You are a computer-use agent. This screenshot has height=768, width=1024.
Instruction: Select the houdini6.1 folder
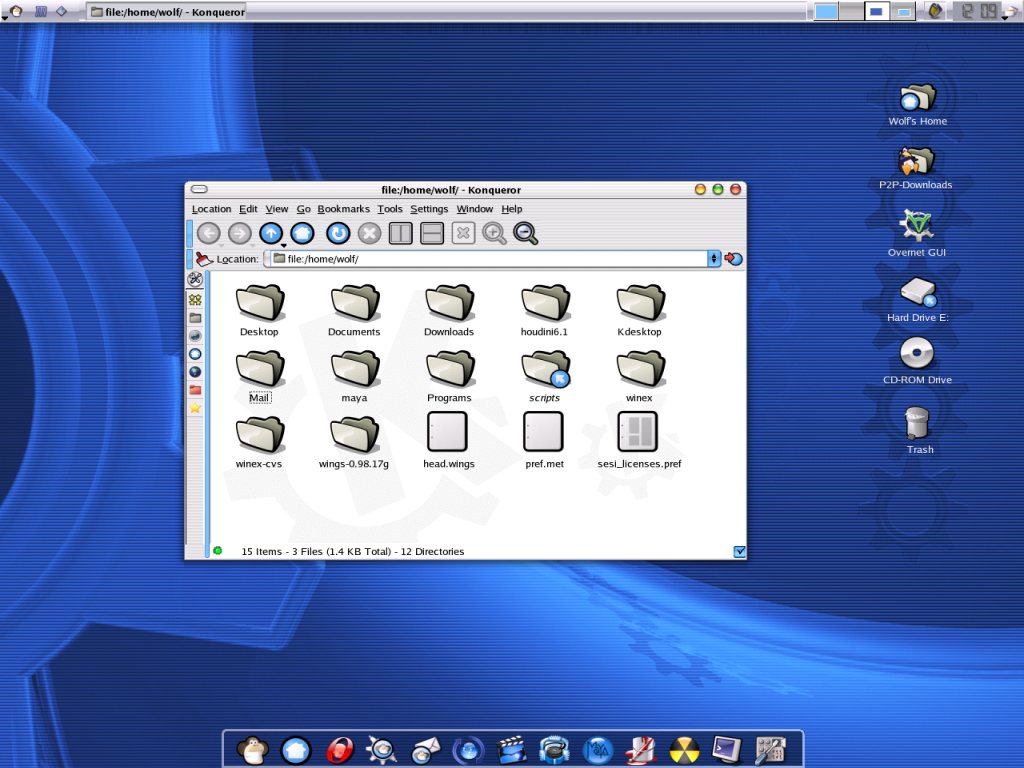[x=544, y=310]
